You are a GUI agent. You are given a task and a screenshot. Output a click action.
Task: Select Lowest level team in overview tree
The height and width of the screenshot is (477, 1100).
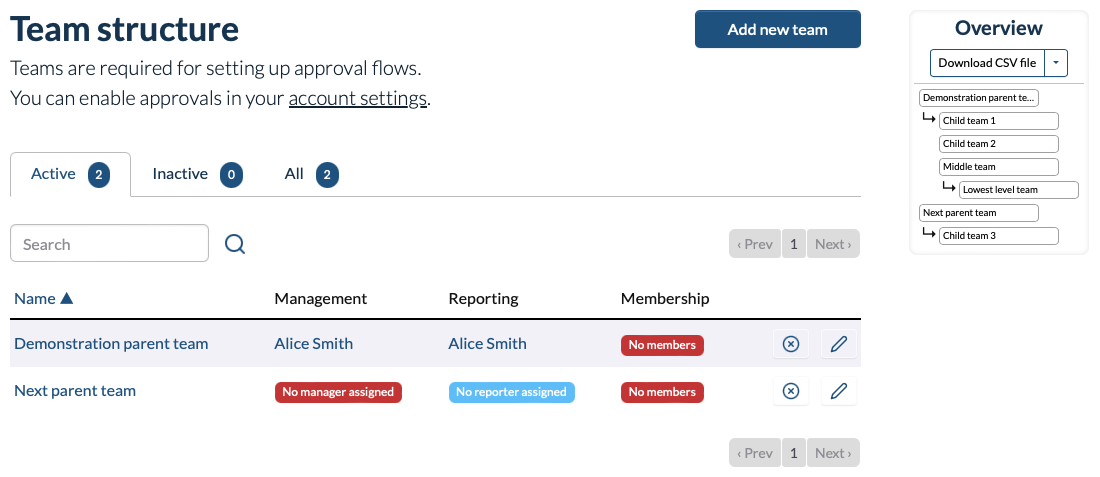tap(1018, 190)
